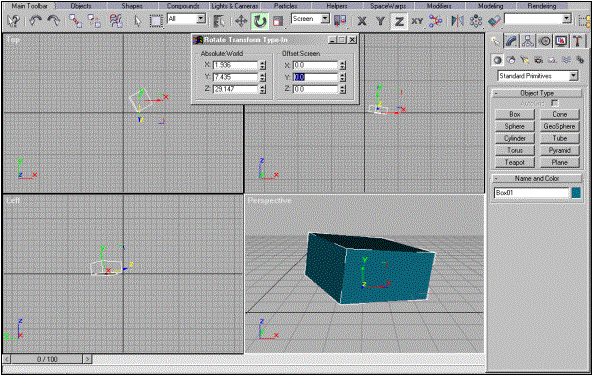
Task: Click the Teapot object type button
Action: tap(515, 162)
